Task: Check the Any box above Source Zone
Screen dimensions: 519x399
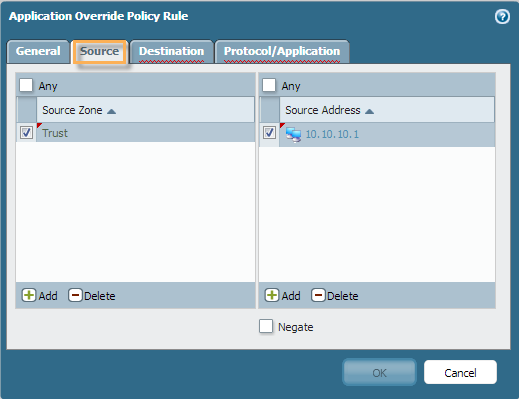Action: (x=26, y=85)
